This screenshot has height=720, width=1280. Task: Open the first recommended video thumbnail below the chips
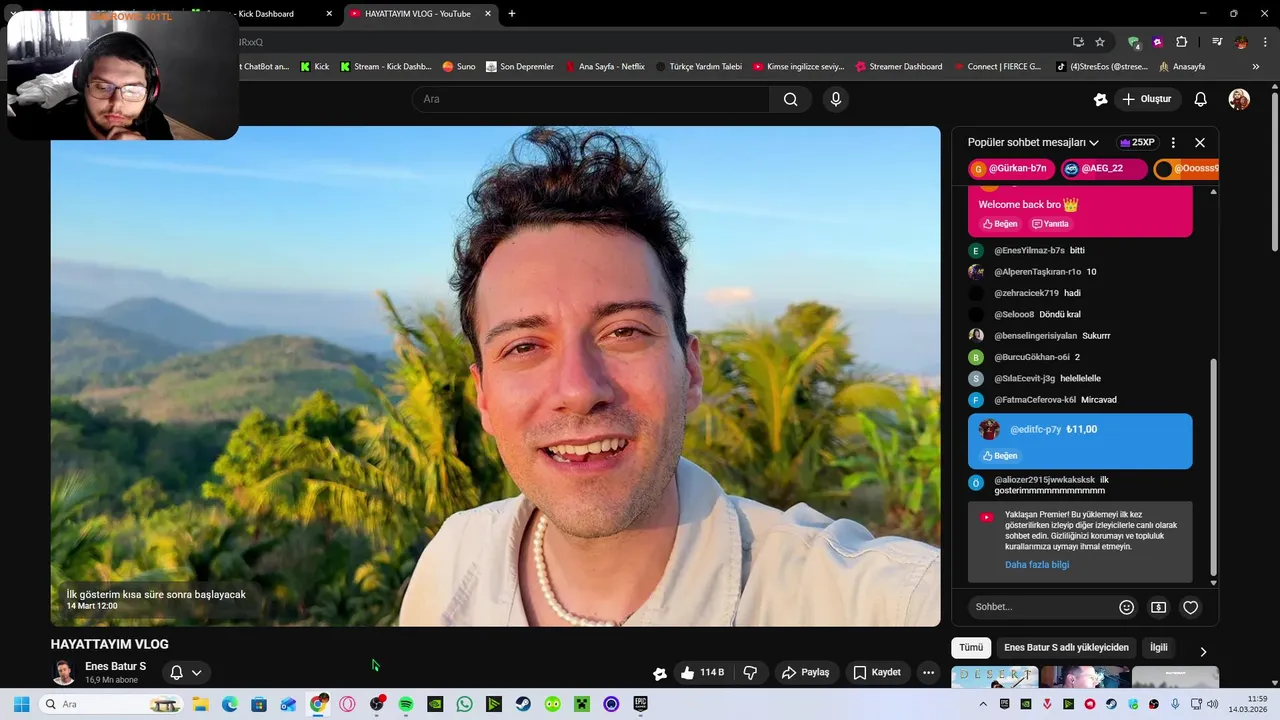[995, 677]
